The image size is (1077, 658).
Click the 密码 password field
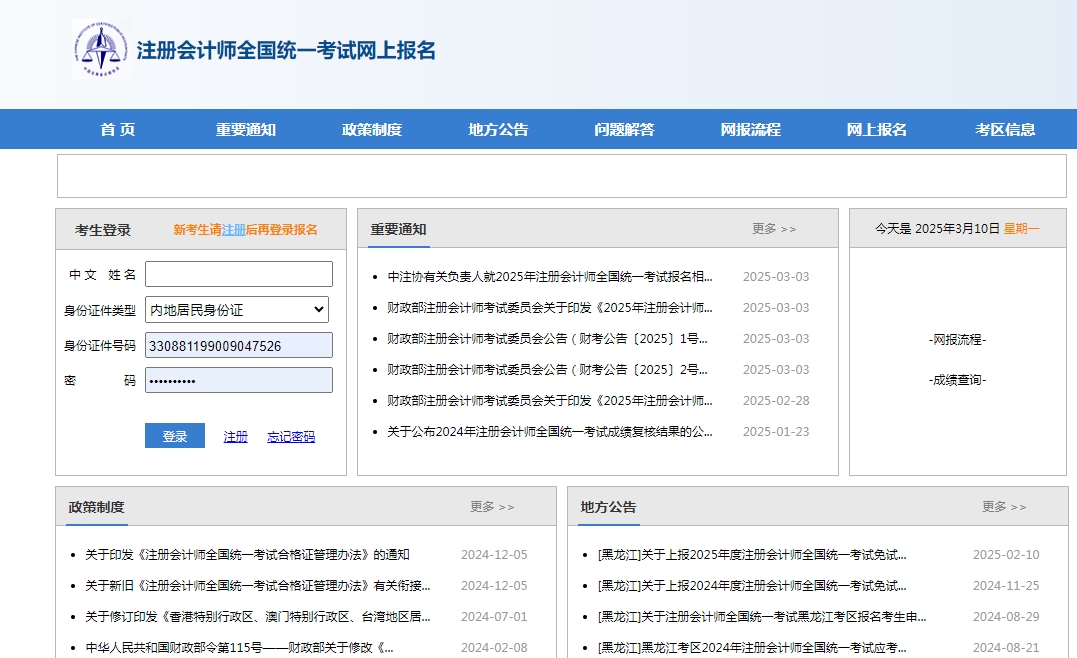click(238, 379)
